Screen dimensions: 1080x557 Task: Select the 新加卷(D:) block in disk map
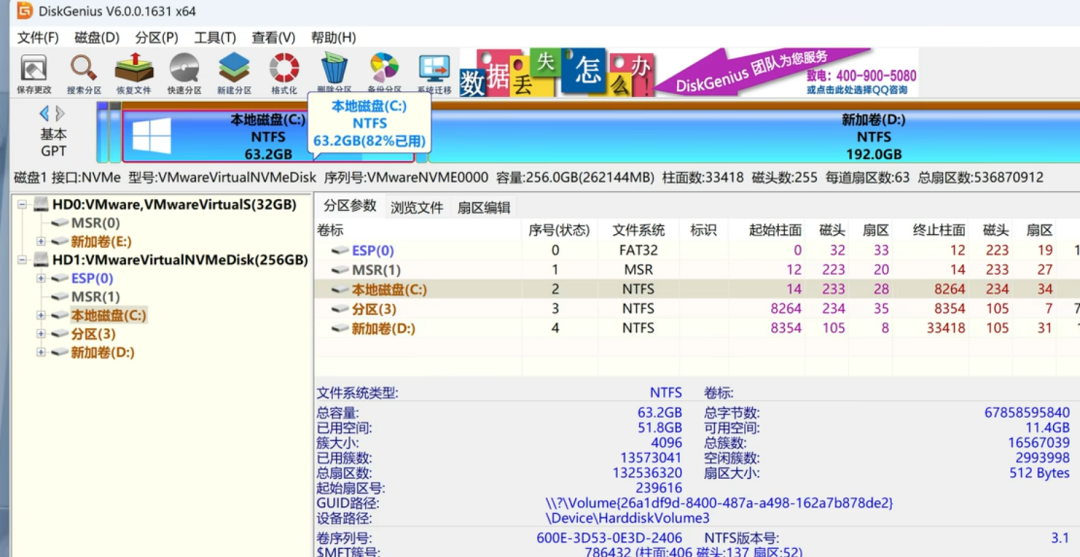[x=873, y=136]
